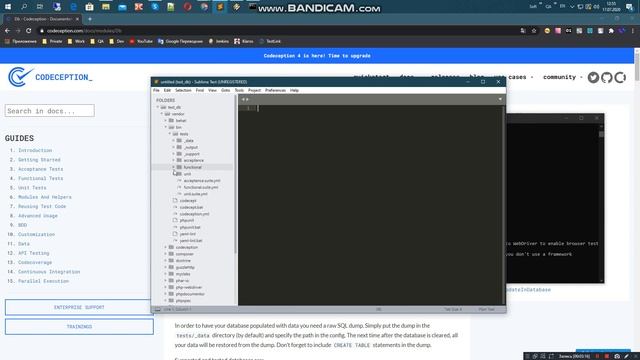Open Sublime Edit menu
640x360 pixels.
pos(167,90)
